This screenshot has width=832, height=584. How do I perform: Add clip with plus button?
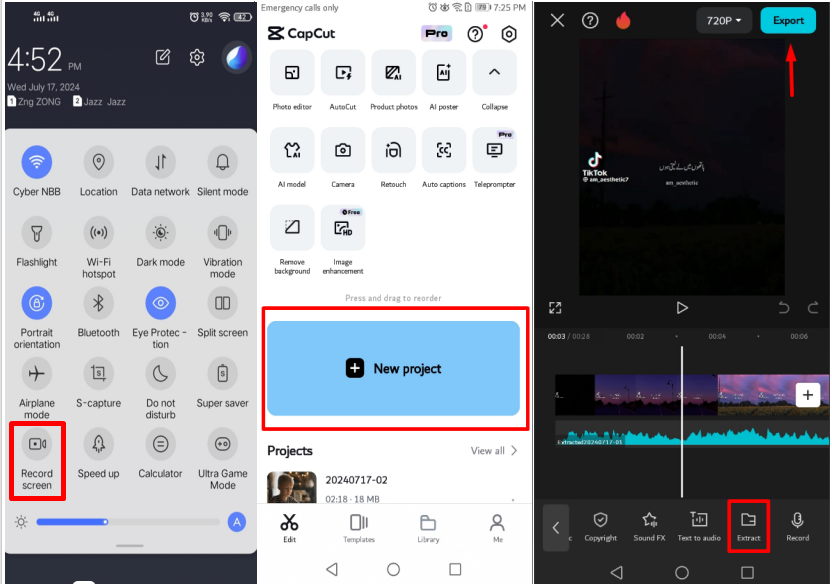[x=808, y=395]
